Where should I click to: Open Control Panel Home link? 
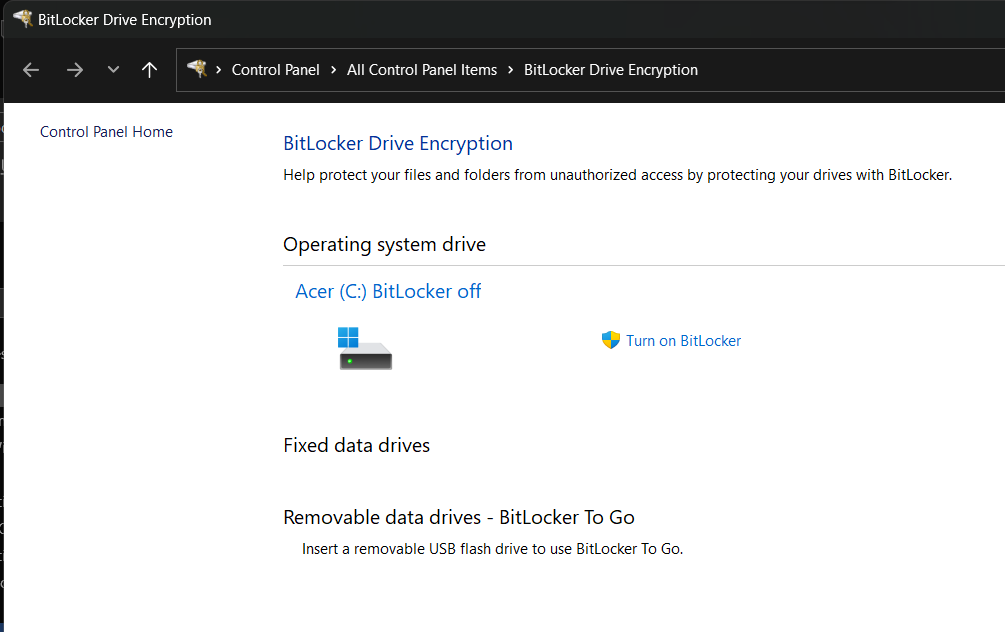(x=106, y=131)
